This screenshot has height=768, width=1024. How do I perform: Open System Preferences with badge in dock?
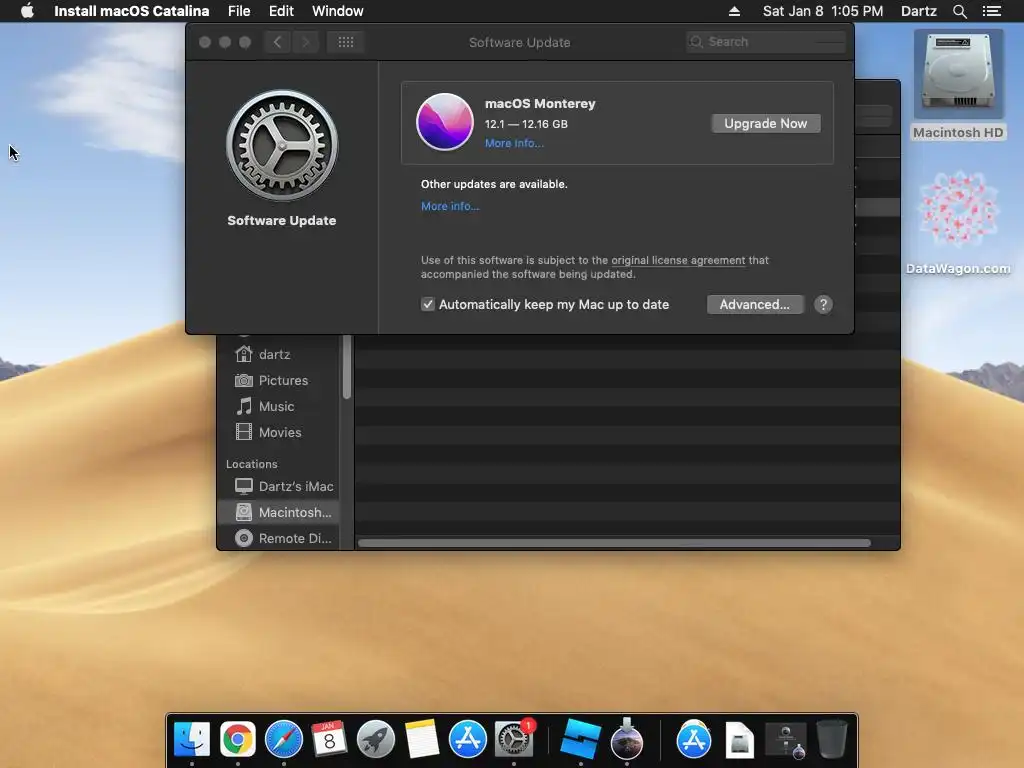pos(514,739)
